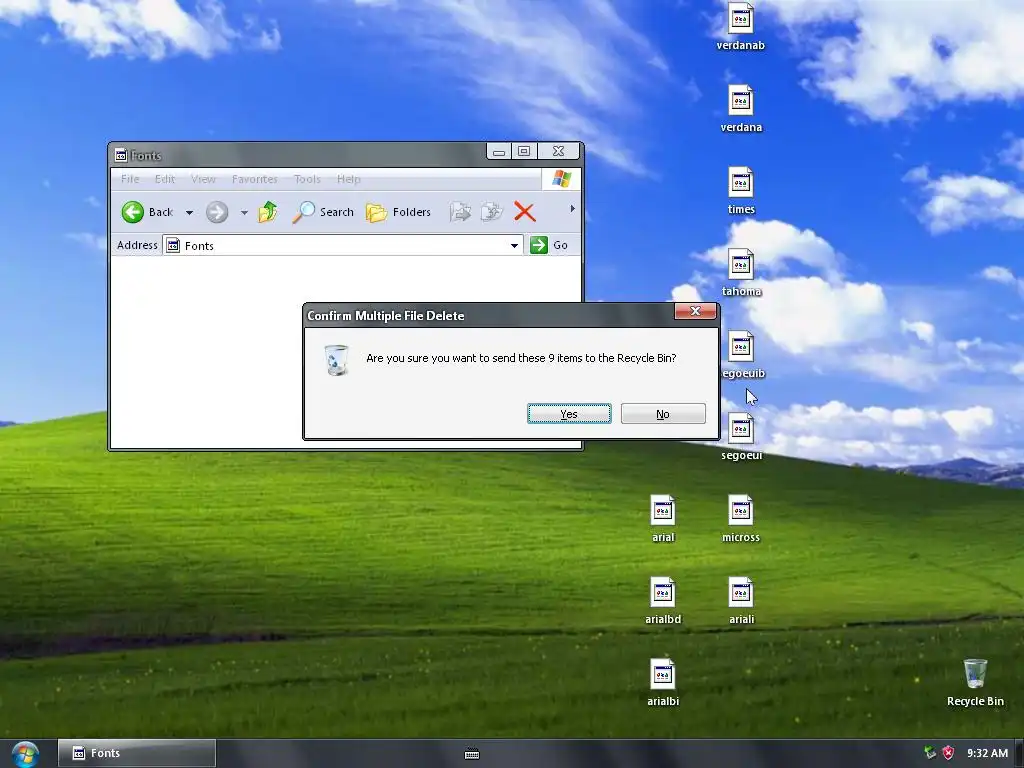Click the red Delete X toolbar icon

[524, 212]
